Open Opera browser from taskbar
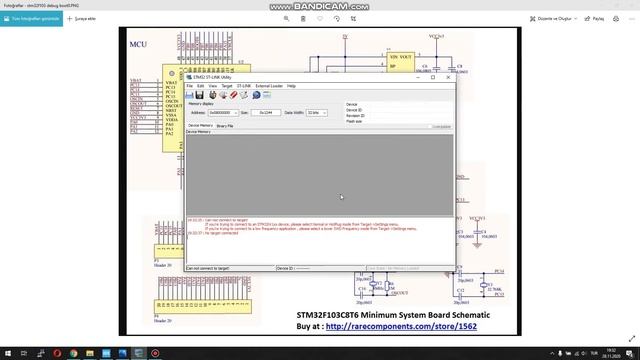This screenshot has width=640, height=360. (57, 353)
